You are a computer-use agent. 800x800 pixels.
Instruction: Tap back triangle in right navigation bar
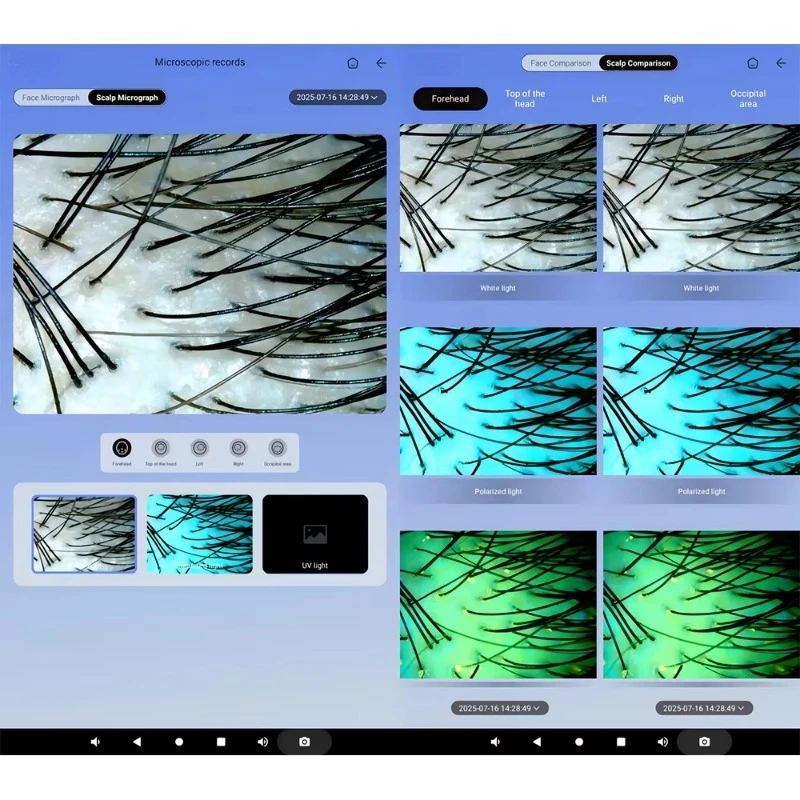click(537, 742)
